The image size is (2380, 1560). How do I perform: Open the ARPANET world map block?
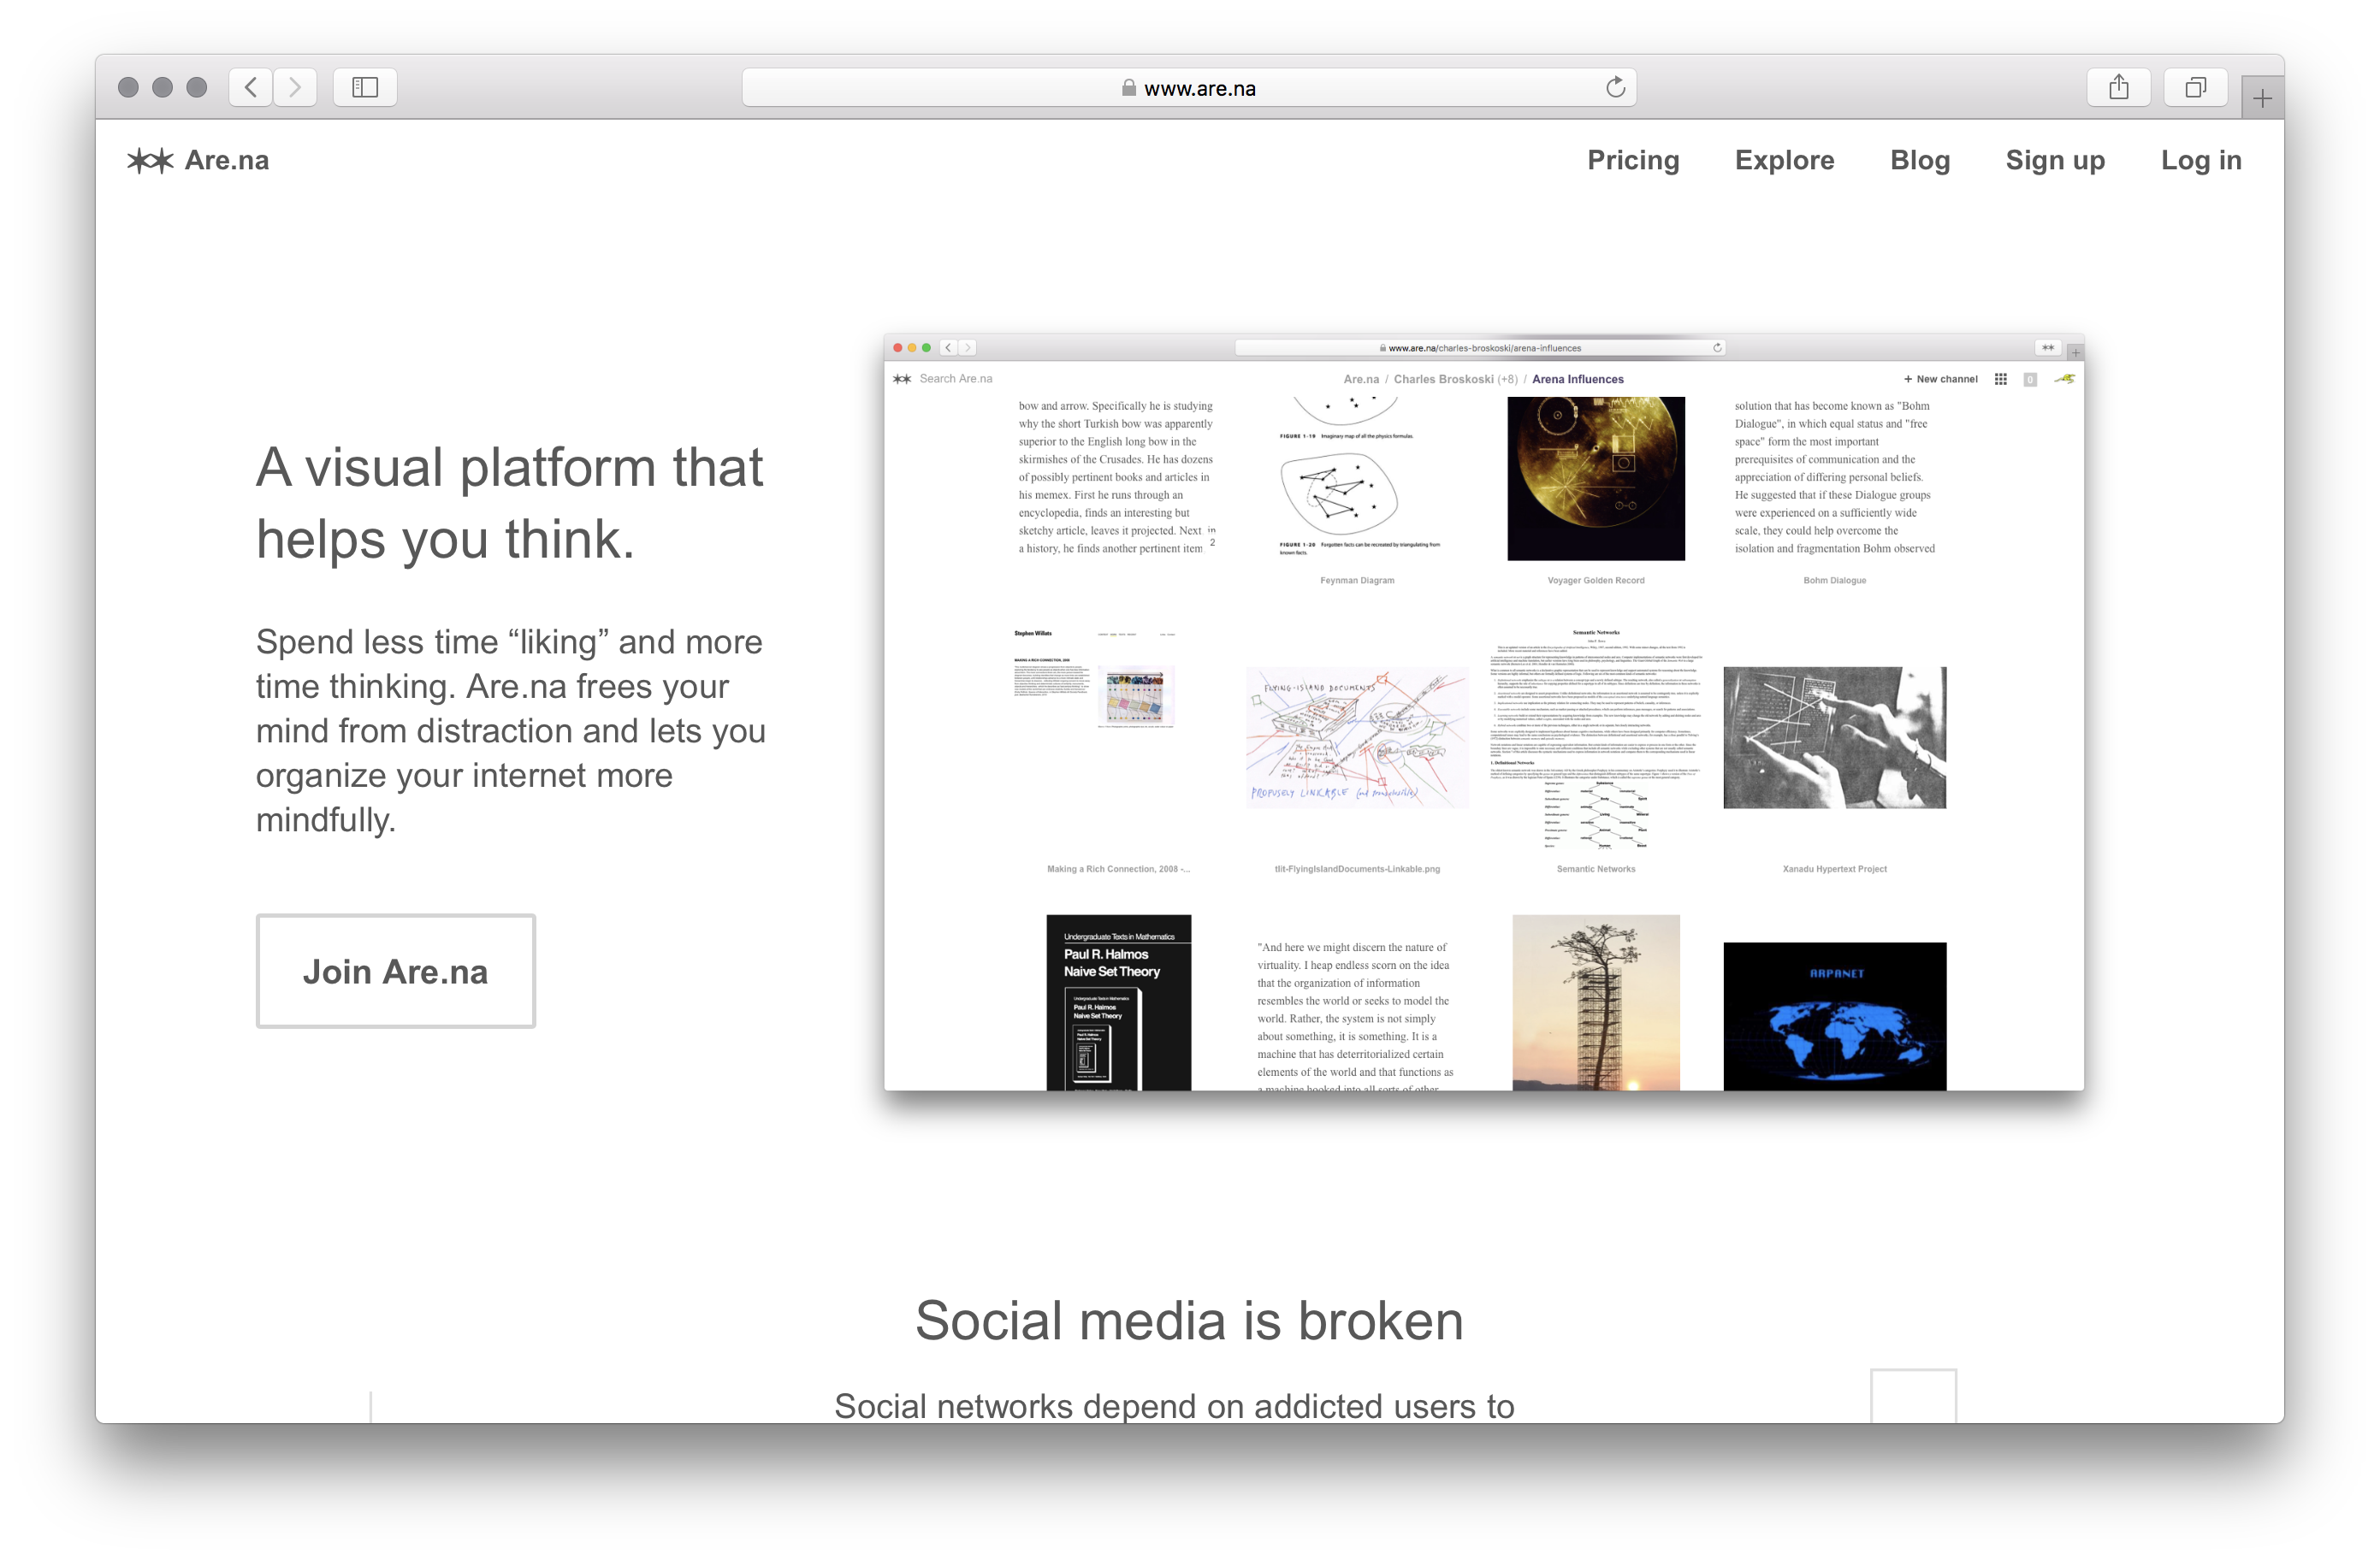pos(1834,1016)
